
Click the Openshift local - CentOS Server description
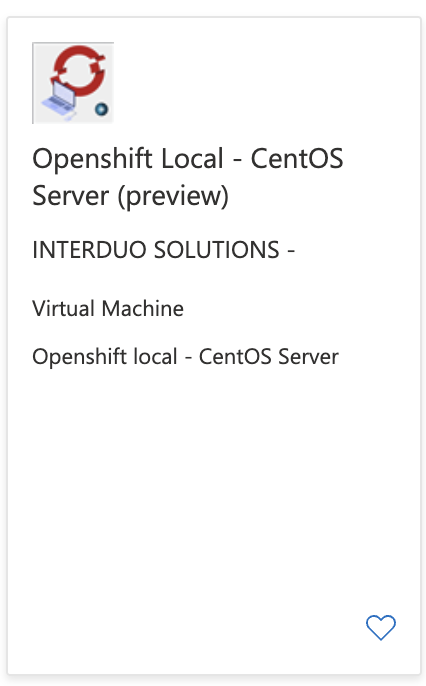tap(185, 357)
